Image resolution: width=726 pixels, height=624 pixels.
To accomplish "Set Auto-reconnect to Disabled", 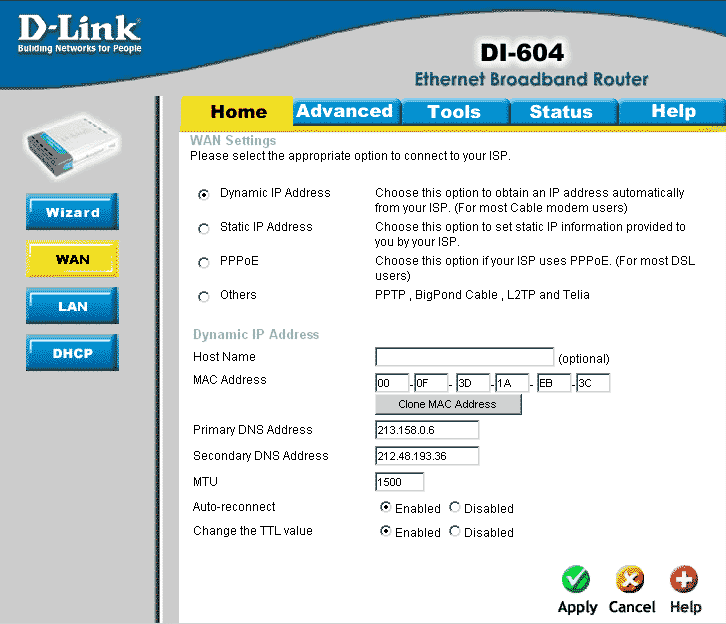I will [455, 507].
